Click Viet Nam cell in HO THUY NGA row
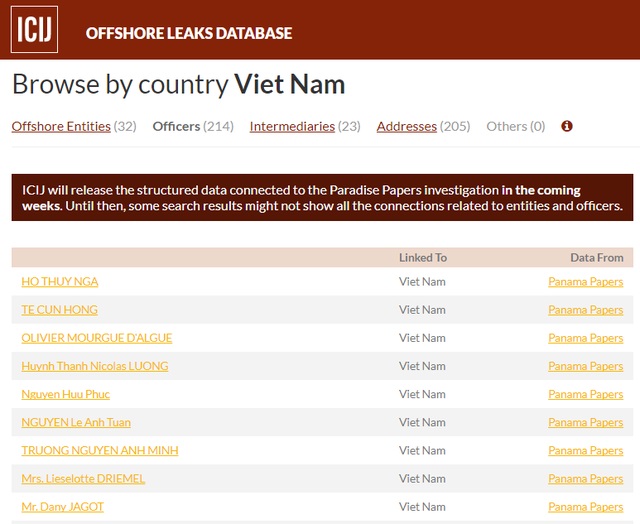This screenshot has height=524, width=640. [422, 282]
